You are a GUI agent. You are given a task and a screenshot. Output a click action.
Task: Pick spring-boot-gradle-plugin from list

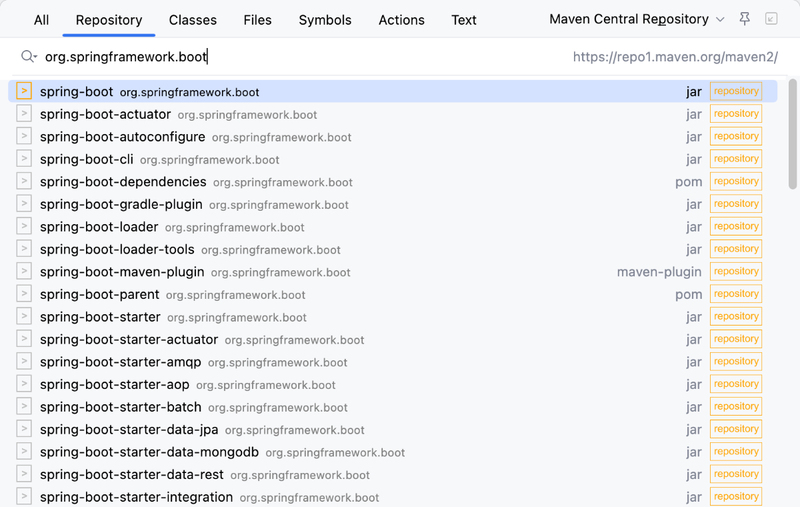click(121, 204)
